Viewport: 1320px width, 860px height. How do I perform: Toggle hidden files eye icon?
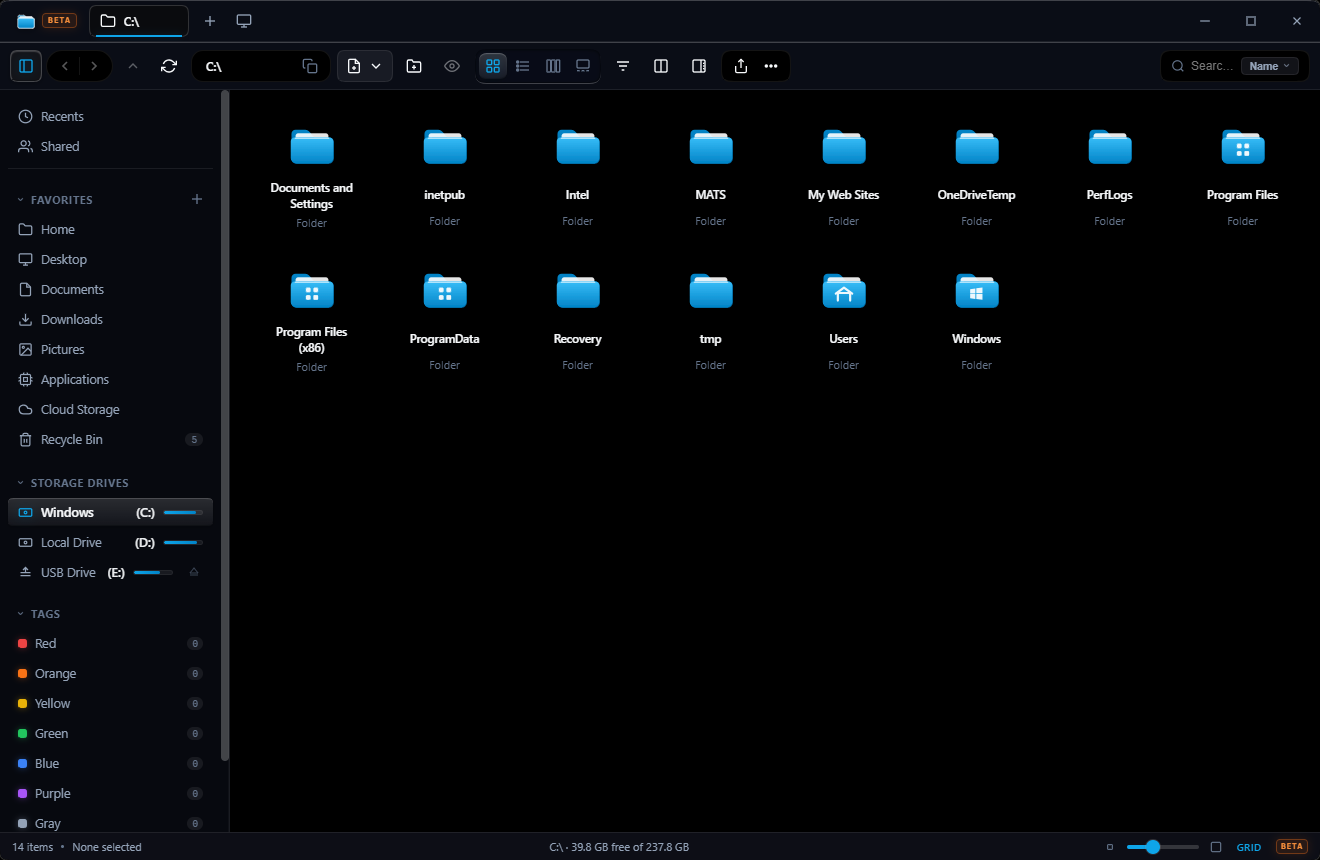pos(452,66)
